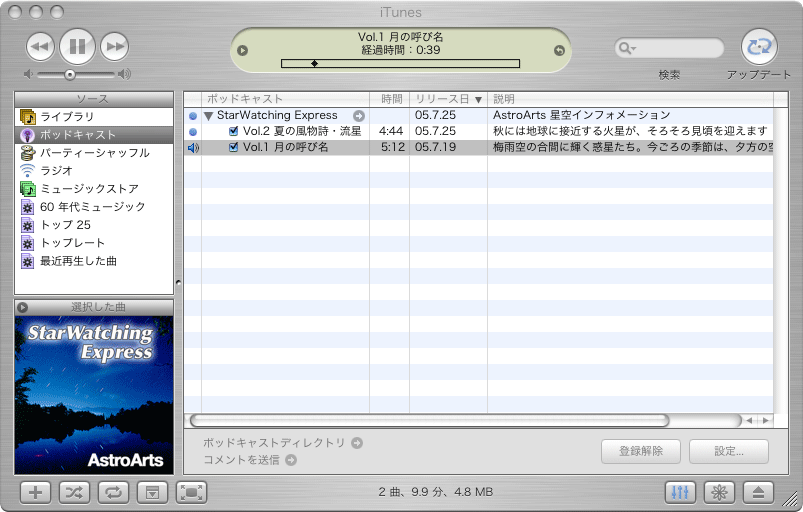Toggle shuffle mode
The width and height of the screenshot is (803, 512).
(74, 493)
